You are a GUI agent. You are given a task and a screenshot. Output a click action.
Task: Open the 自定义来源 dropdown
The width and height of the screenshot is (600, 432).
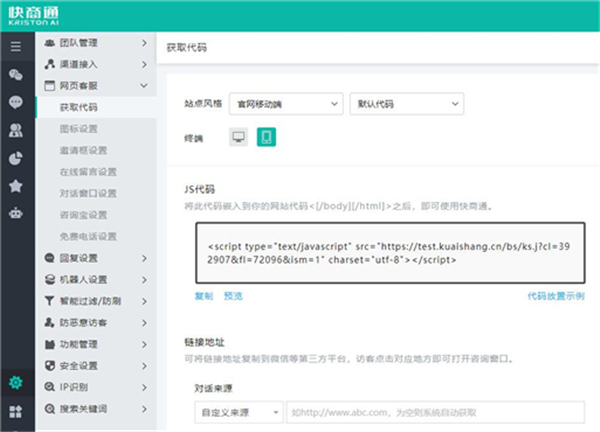click(238, 411)
